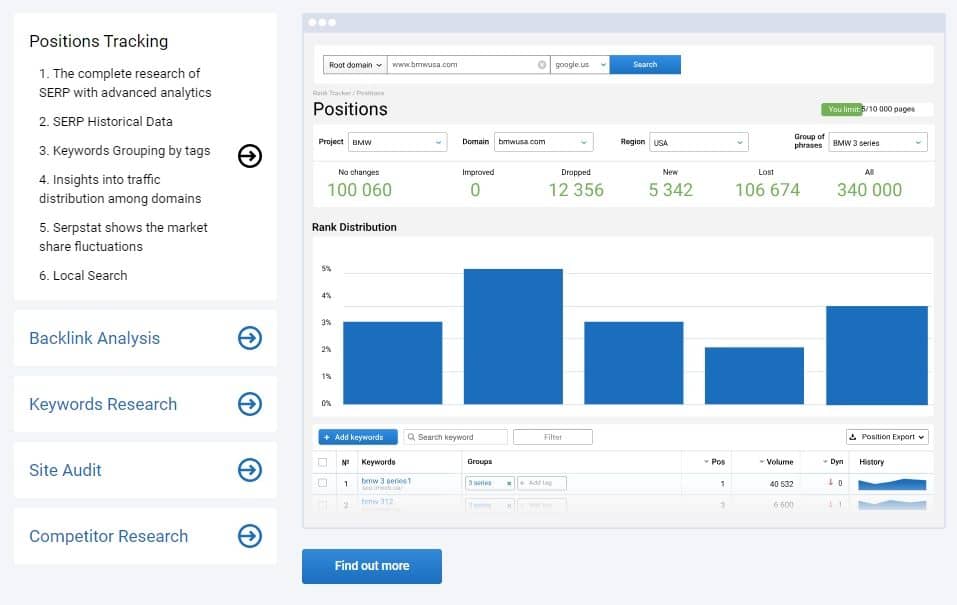Click the Competitor Research arrow icon
Image resolution: width=957 pixels, height=605 pixels.
point(250,536)
